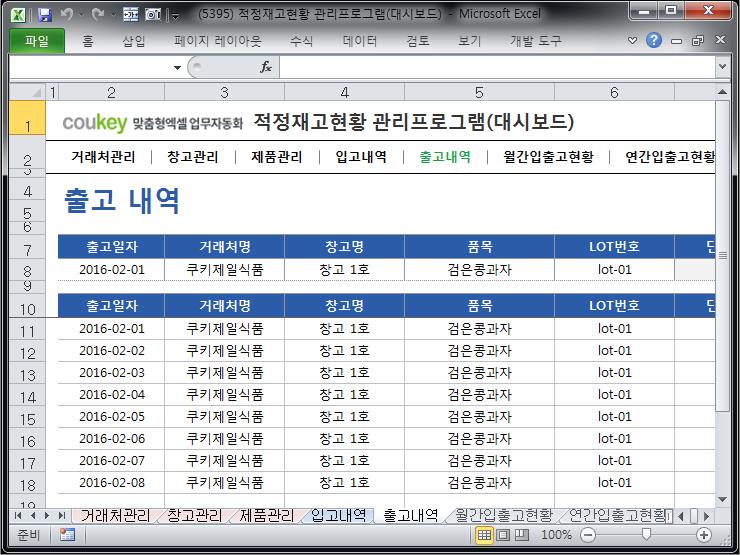Click the Name Box field
The image size is (740, 555).
[x=91, y=67]
